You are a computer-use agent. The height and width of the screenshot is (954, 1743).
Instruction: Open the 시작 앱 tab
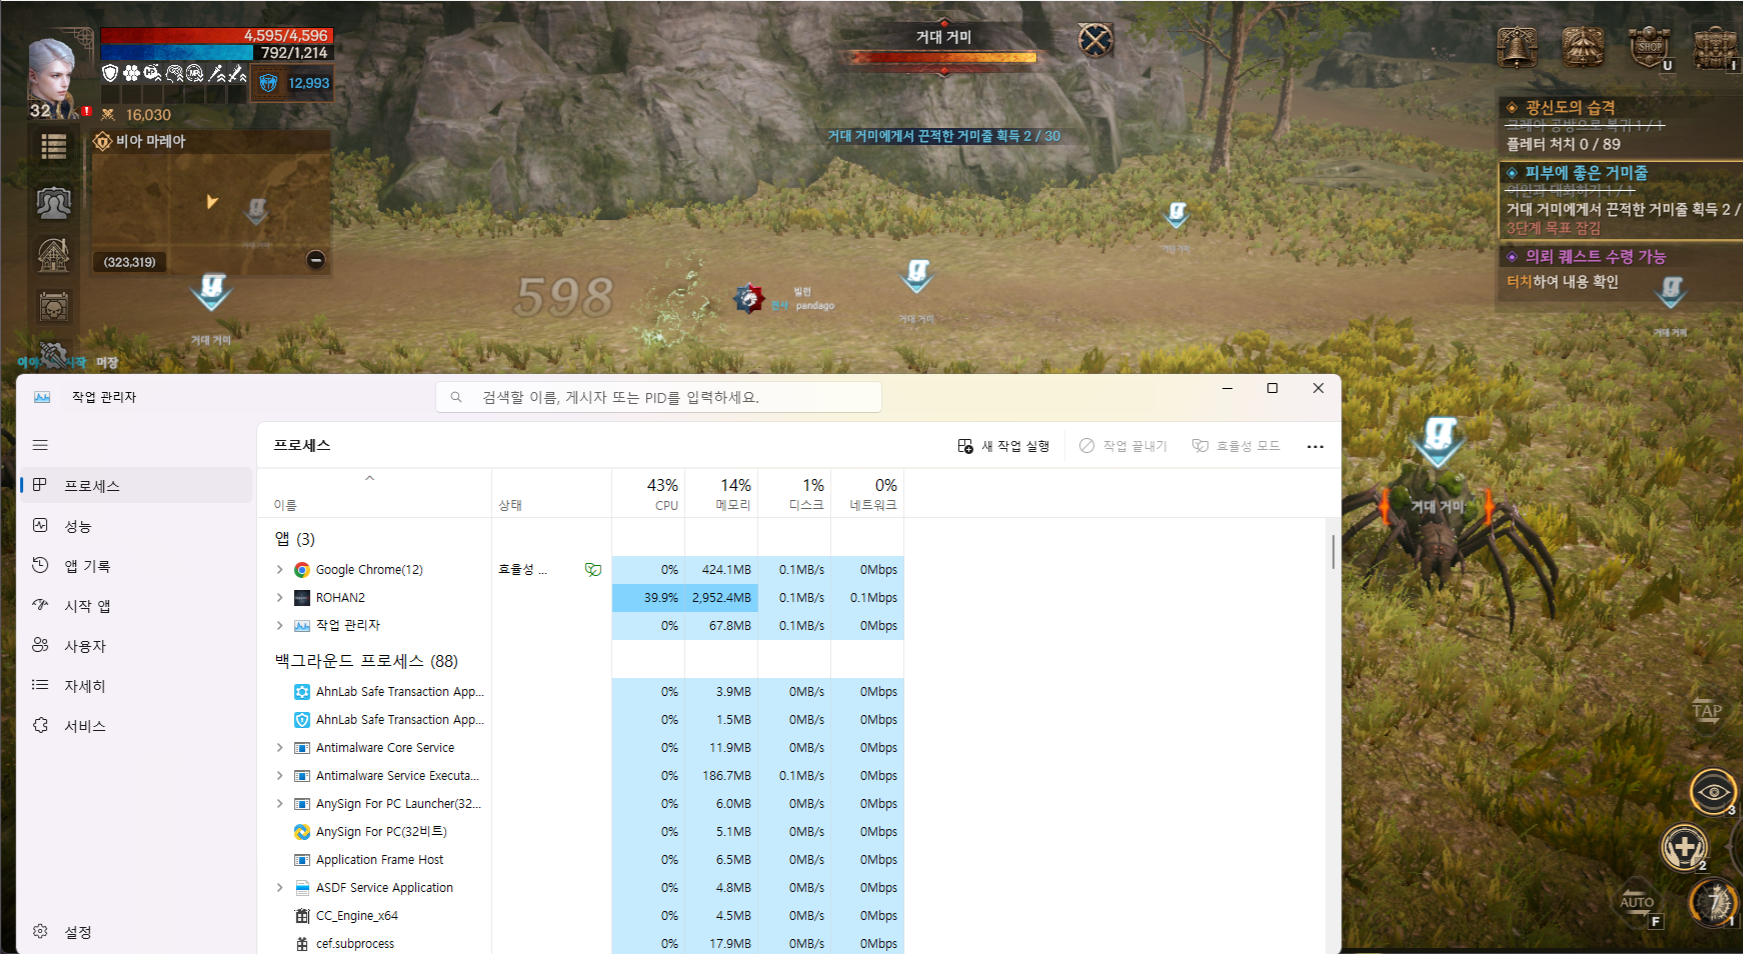pos(137,605)
